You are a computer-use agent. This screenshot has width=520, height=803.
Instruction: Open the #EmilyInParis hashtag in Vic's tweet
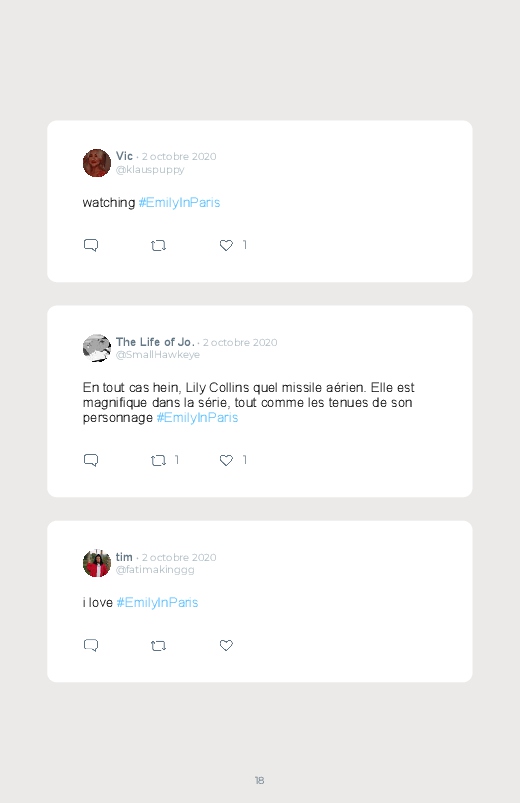click(179, 203)
